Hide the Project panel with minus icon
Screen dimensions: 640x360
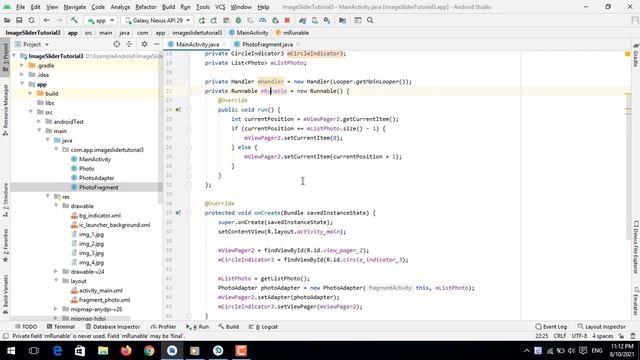click(x=157, y=44)
